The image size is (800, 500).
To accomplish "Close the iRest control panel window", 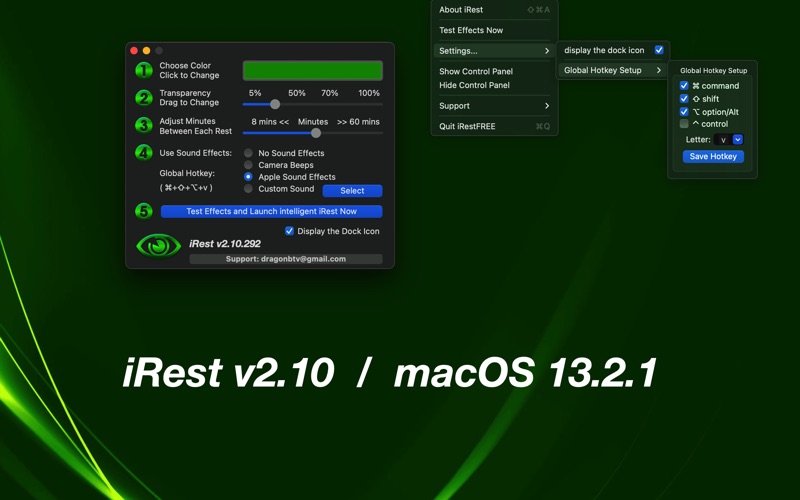I will (134, 51).
